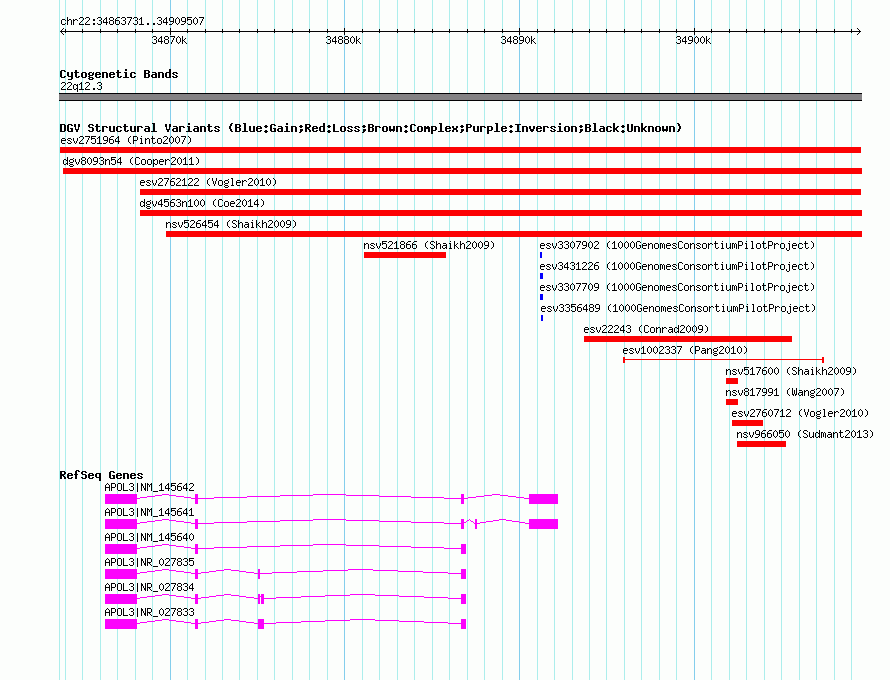Select the RefSeq Genes track title

click(x=101, y=475)
